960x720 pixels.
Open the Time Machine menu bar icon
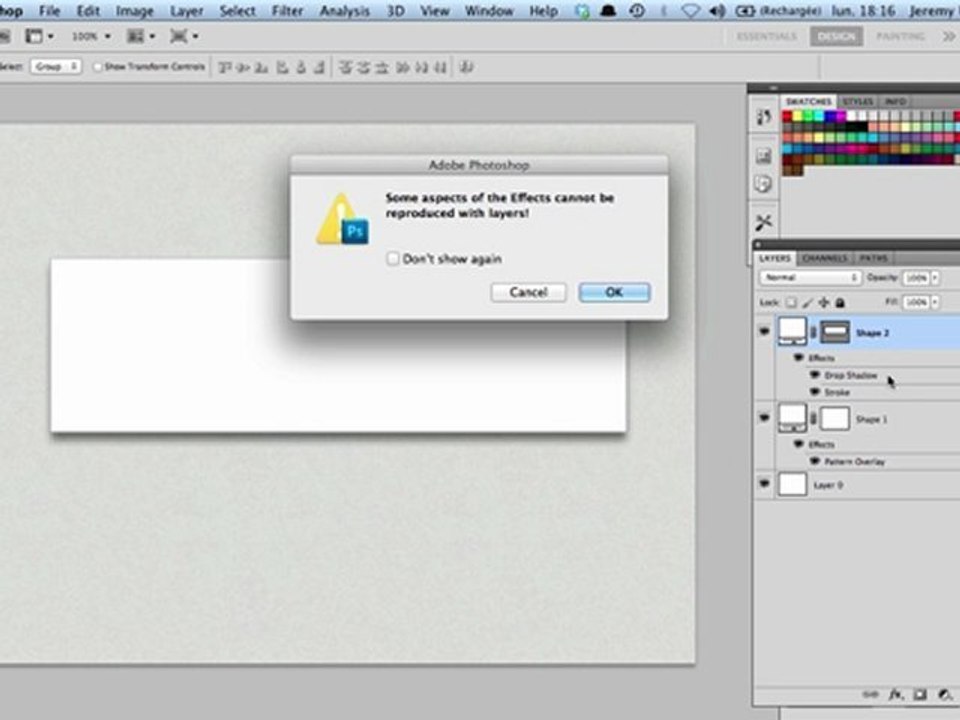637,10
